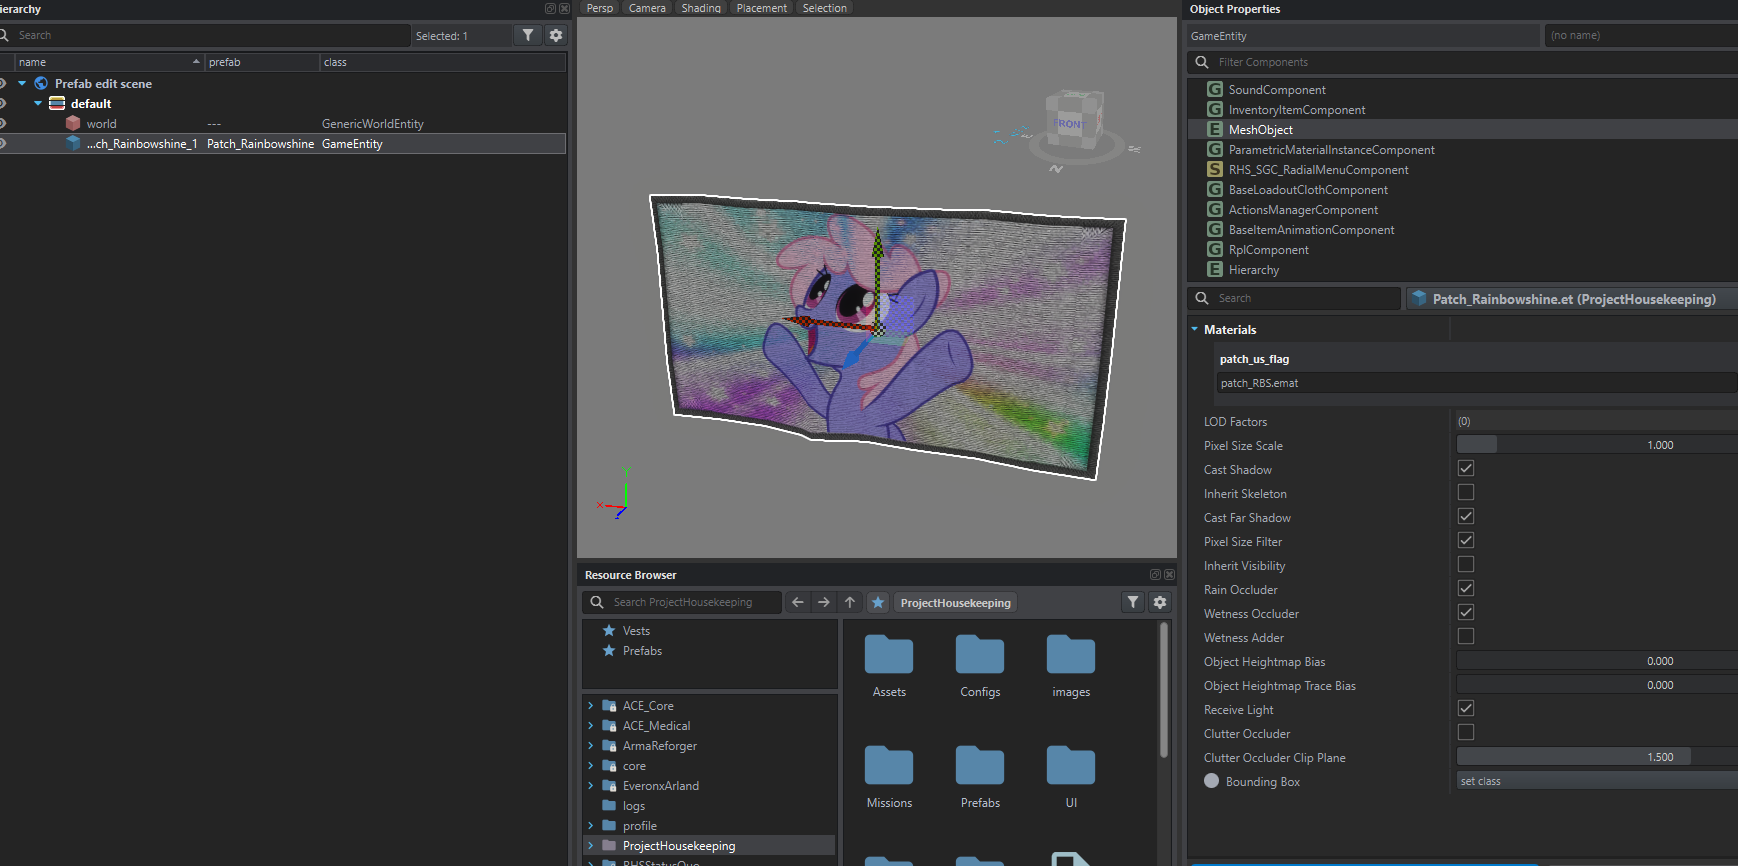Click the Bounding Box circle icon
1738x866 pixels.
point(1212,781)
